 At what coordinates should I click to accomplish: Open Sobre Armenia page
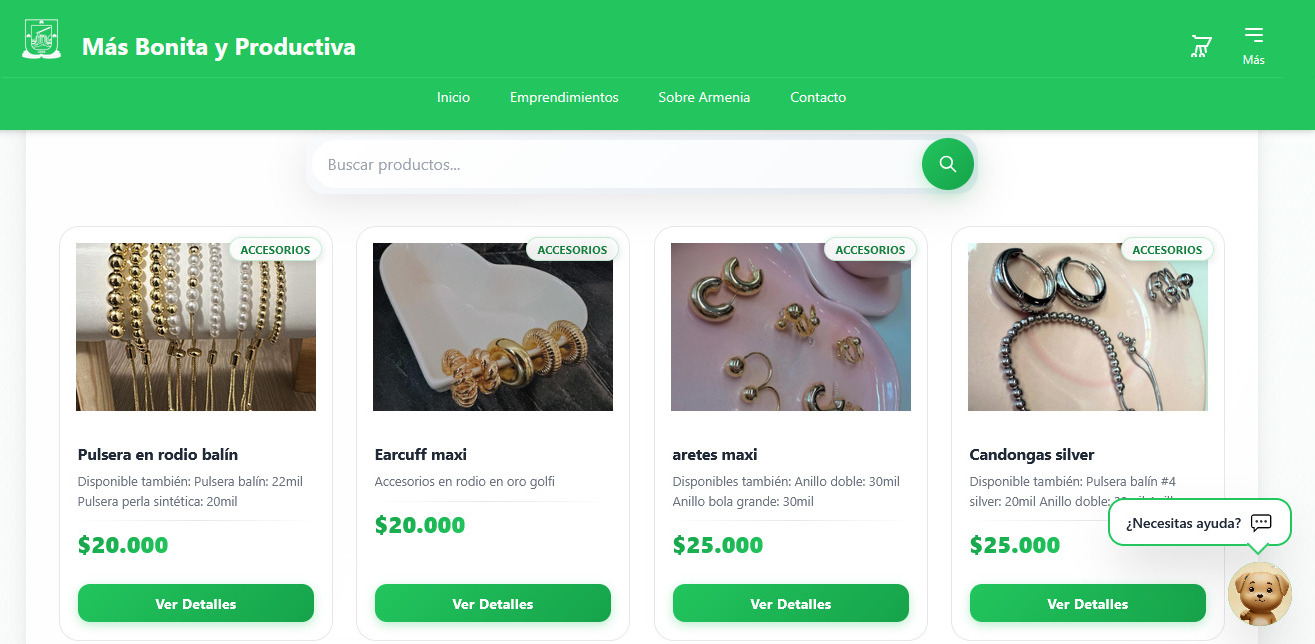(704, 97)
